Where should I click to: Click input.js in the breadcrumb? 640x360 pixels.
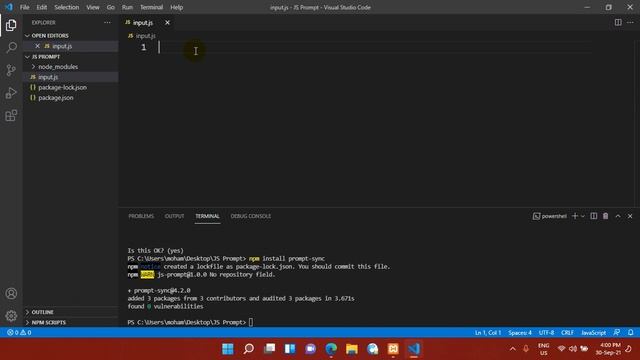(x=145, y=36)
